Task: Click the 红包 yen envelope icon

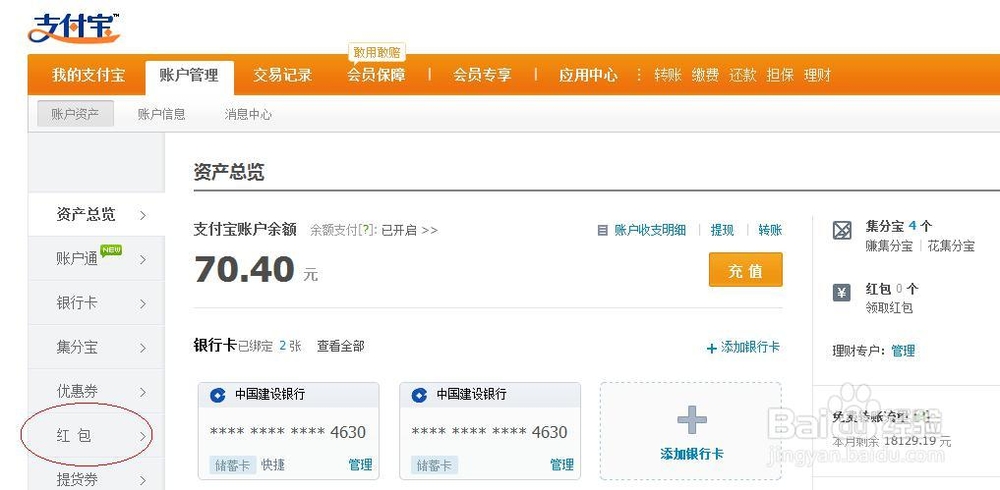Action: 843,293
